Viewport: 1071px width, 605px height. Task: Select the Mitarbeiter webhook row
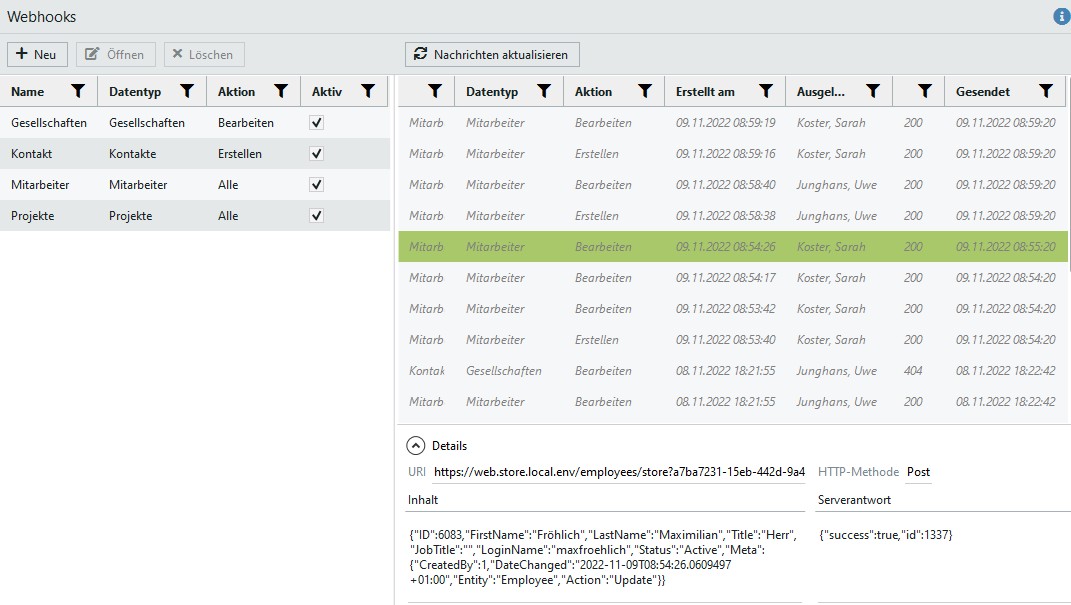[150, 185]
